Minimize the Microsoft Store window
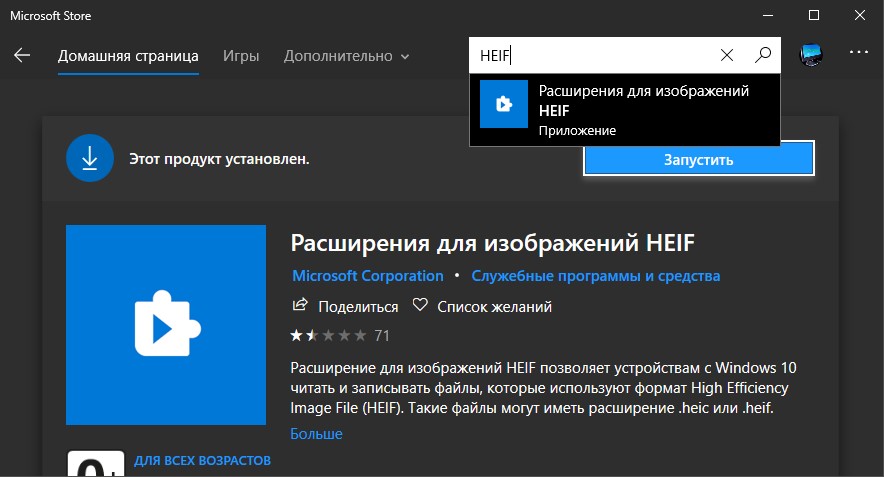 click(x=768, y=15)
